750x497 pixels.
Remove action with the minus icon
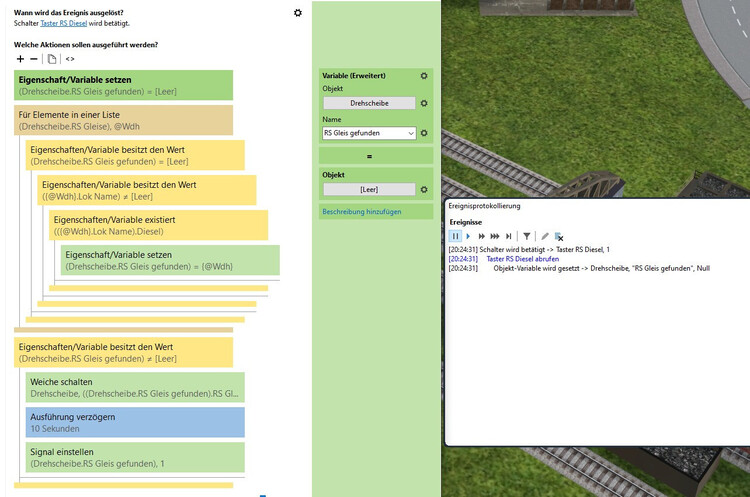pos(34,59)
